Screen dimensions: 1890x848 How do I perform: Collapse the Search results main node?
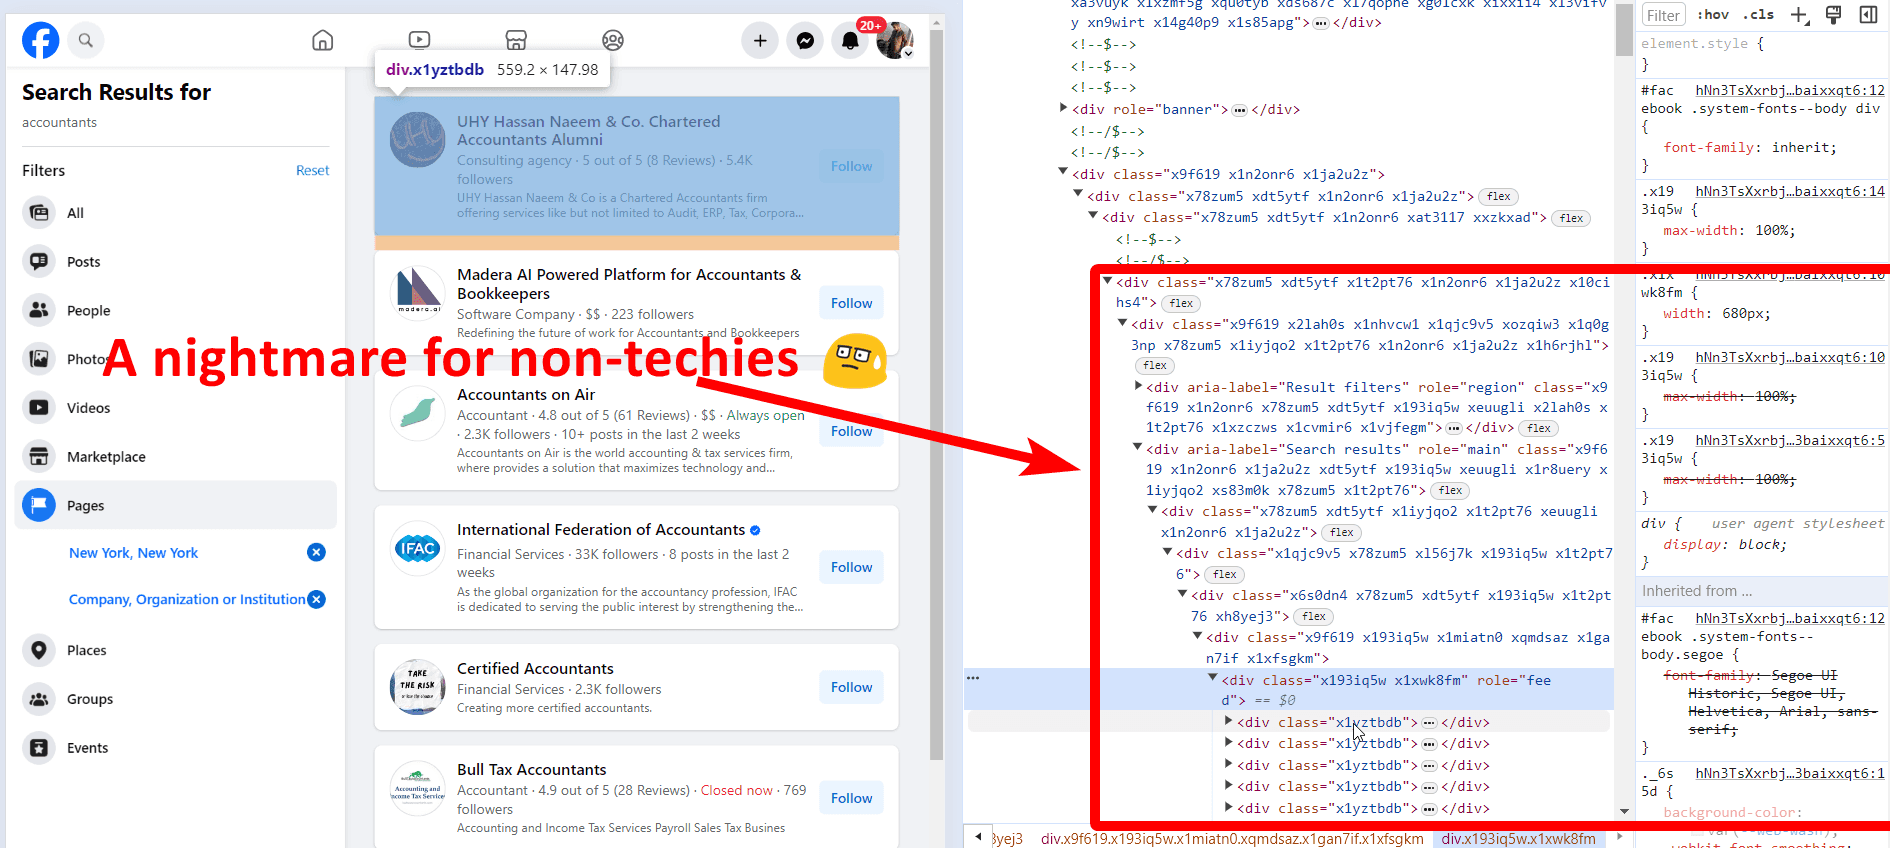click(1138, 448)
